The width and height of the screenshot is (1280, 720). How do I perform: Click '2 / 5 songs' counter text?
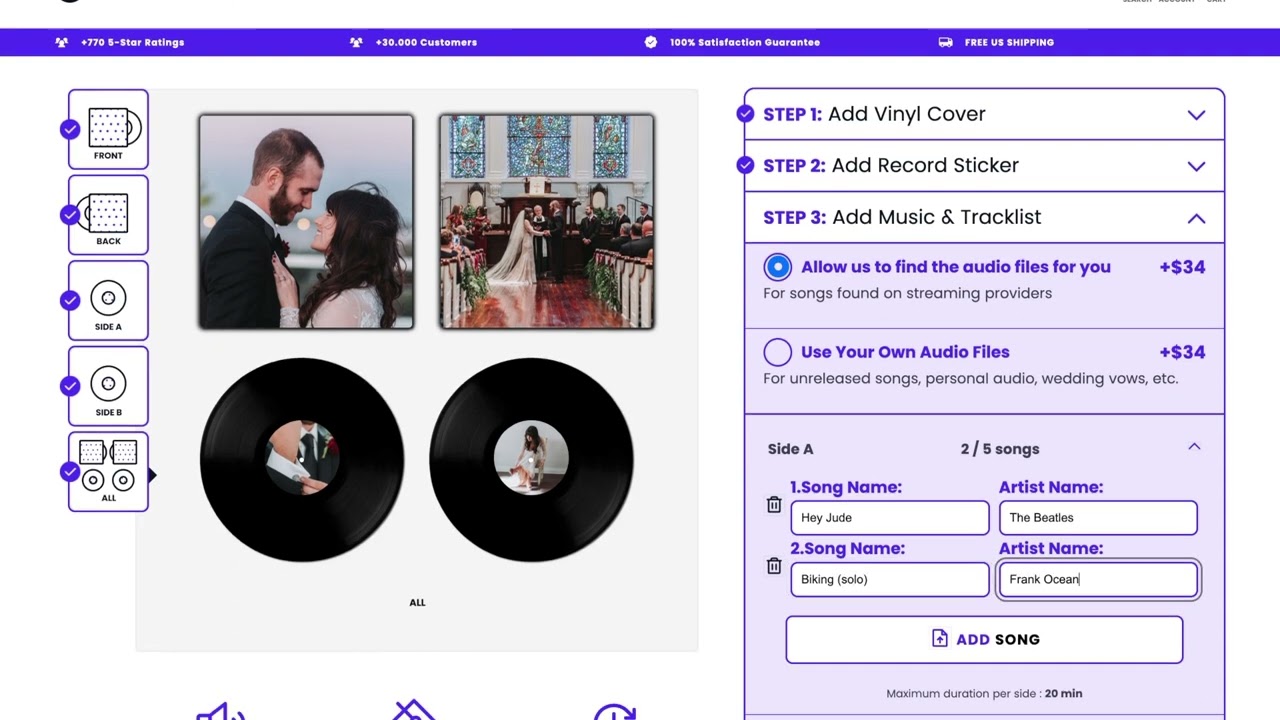click(x=1000, y=449)
